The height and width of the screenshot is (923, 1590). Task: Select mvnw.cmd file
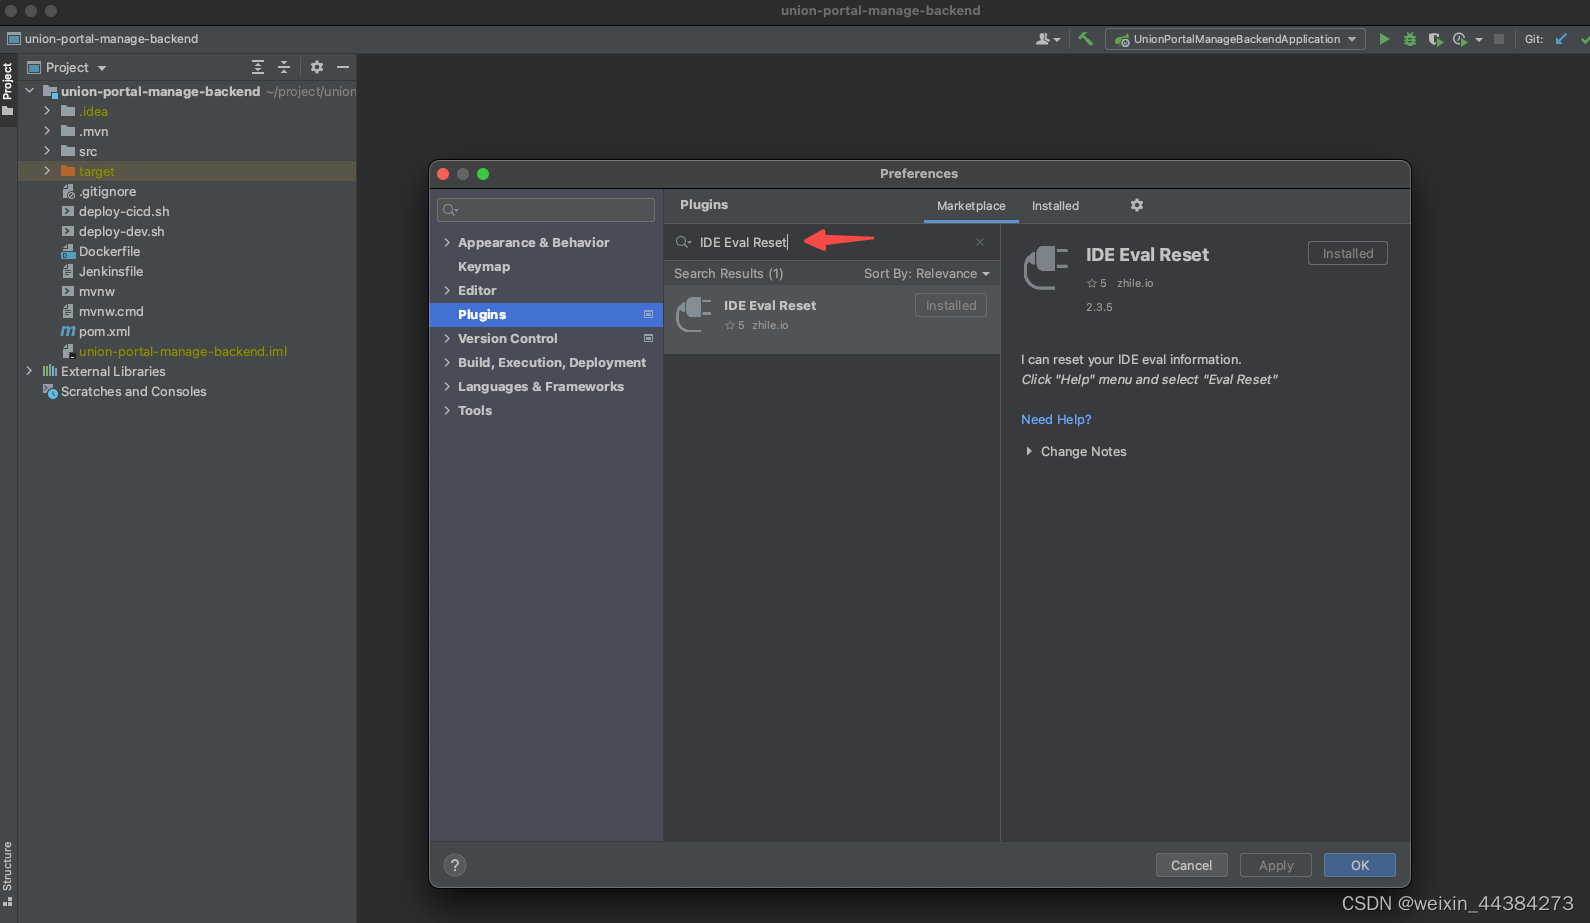coord(102,312)
